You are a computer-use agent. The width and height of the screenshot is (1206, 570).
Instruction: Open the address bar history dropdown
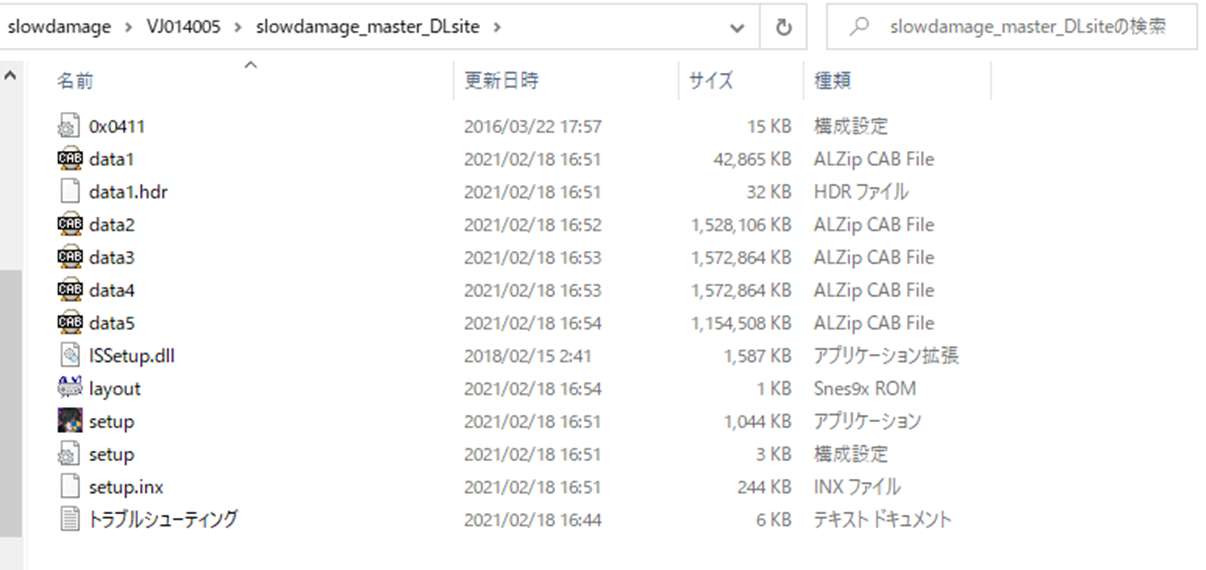[738, 28]
